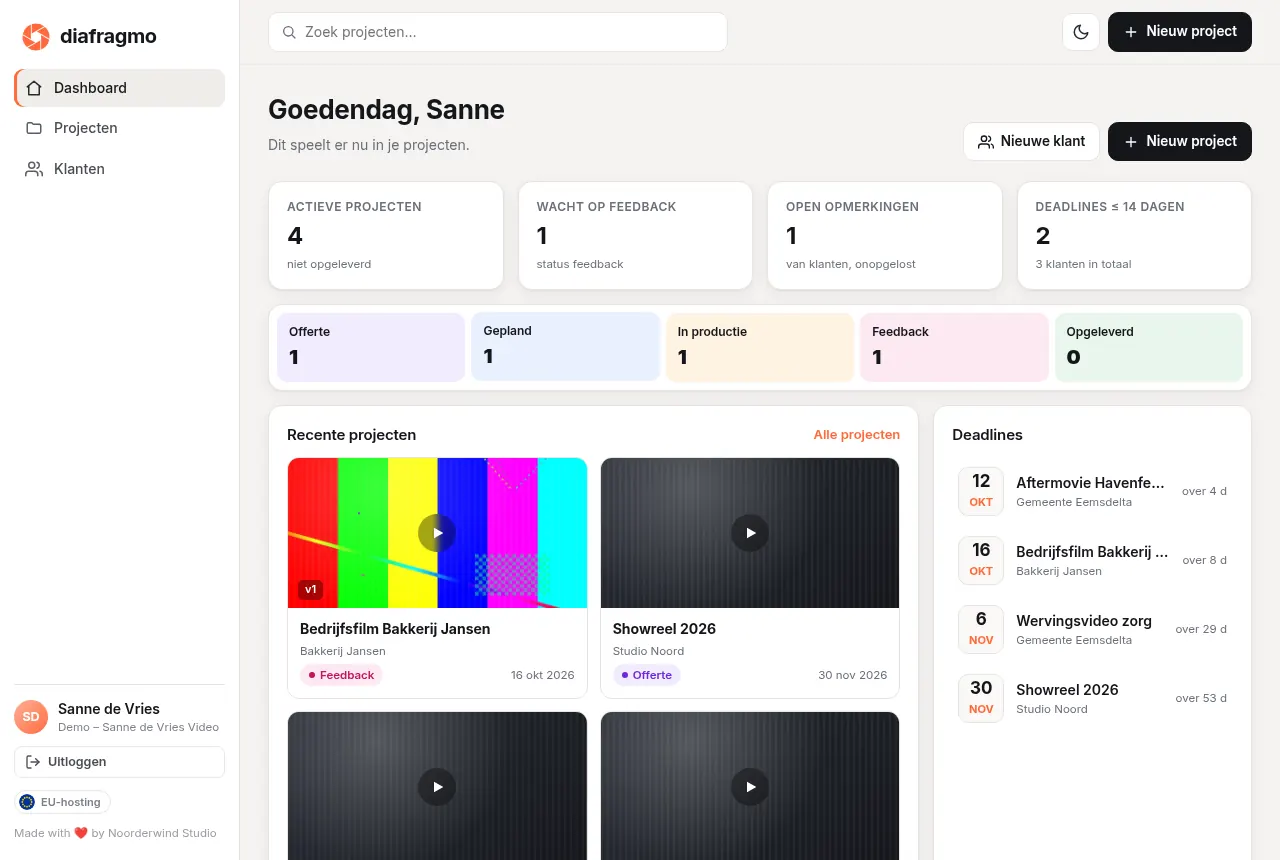The height and width of the screenshot is (860, 1280).
Task: Play the Bedrijfsfilm Bakkerij Jansen video
Action: (437, 533)
